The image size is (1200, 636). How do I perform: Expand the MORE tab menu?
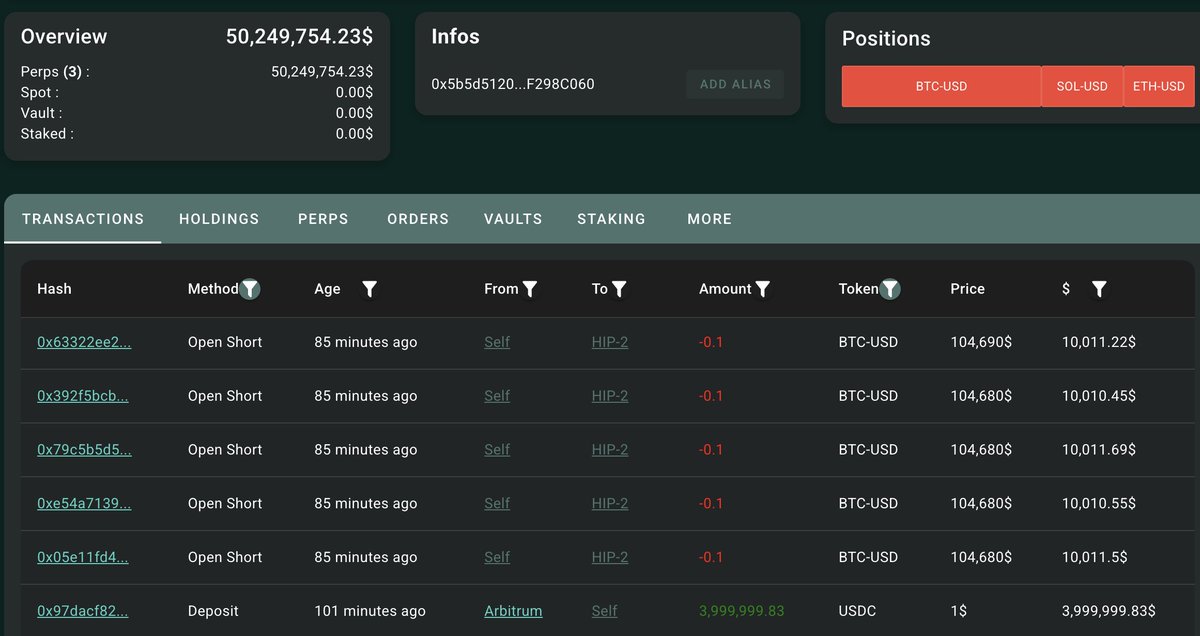(710, 219)
